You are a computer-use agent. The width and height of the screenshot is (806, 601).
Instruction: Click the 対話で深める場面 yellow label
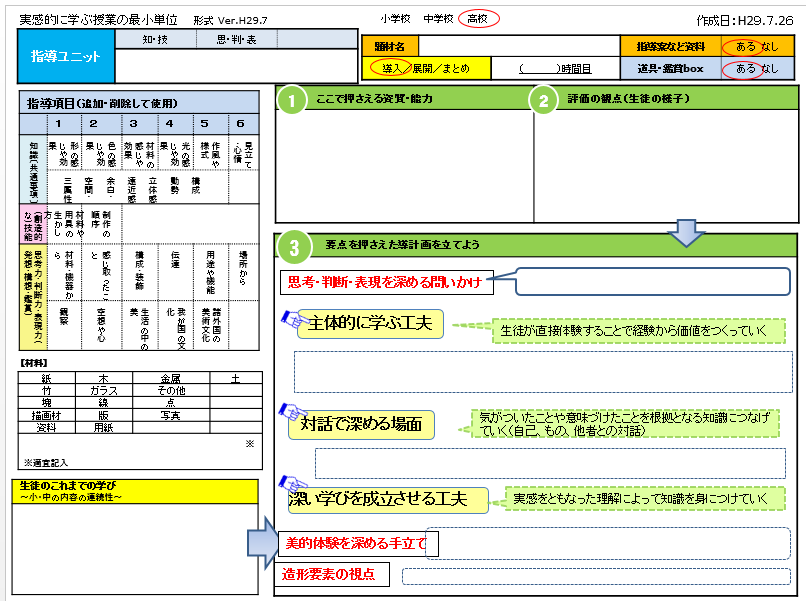[x=361, y=424]
